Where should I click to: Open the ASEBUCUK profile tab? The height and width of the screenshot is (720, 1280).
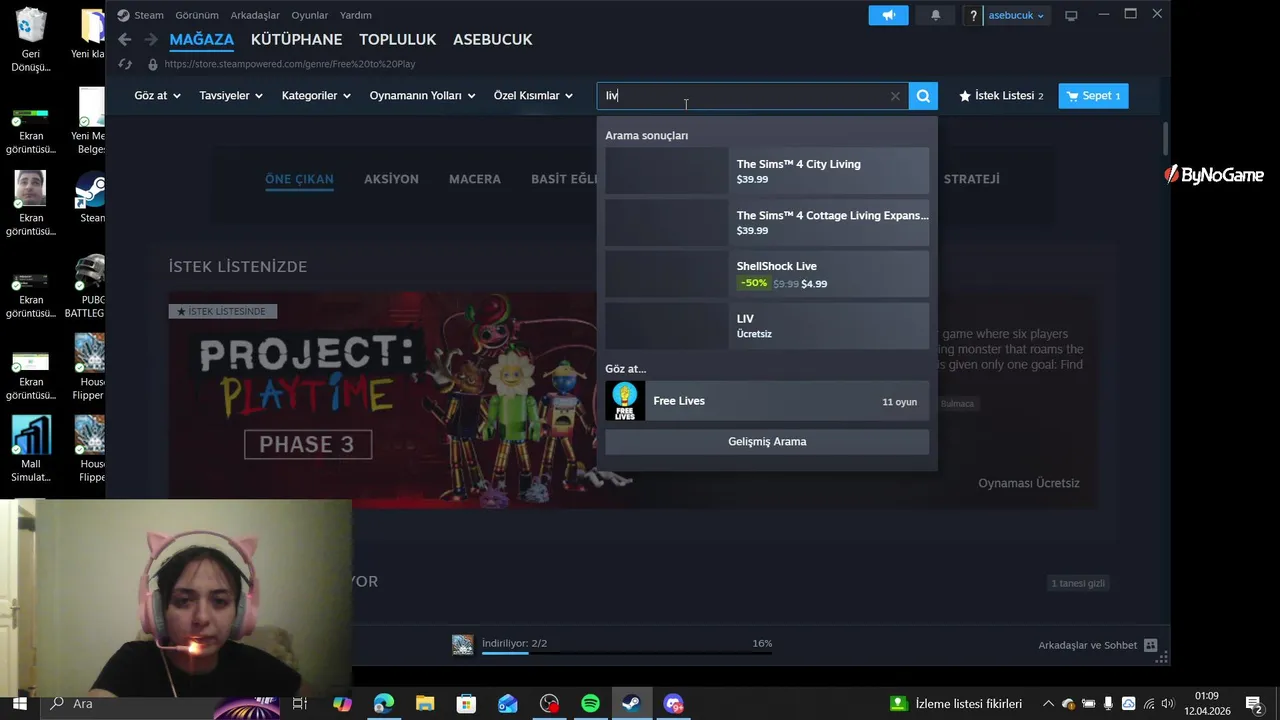click(493, 39)
